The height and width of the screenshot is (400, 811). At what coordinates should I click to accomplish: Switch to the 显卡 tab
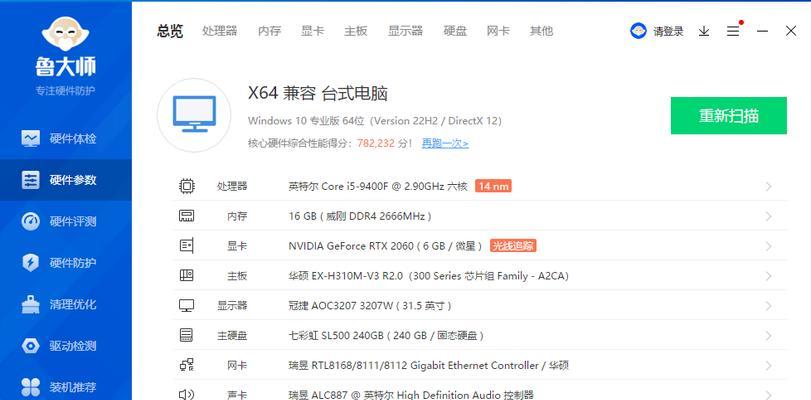click(x=312, y=31)
